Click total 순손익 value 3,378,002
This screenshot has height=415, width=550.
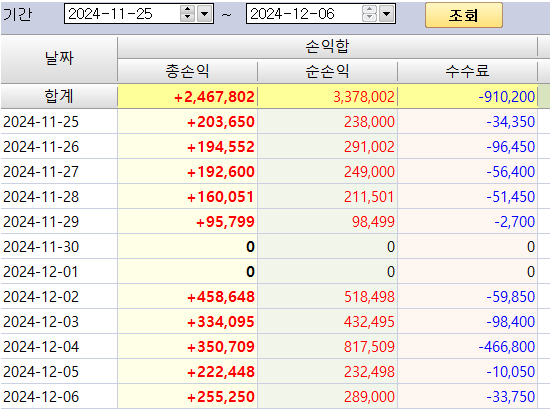327,96
